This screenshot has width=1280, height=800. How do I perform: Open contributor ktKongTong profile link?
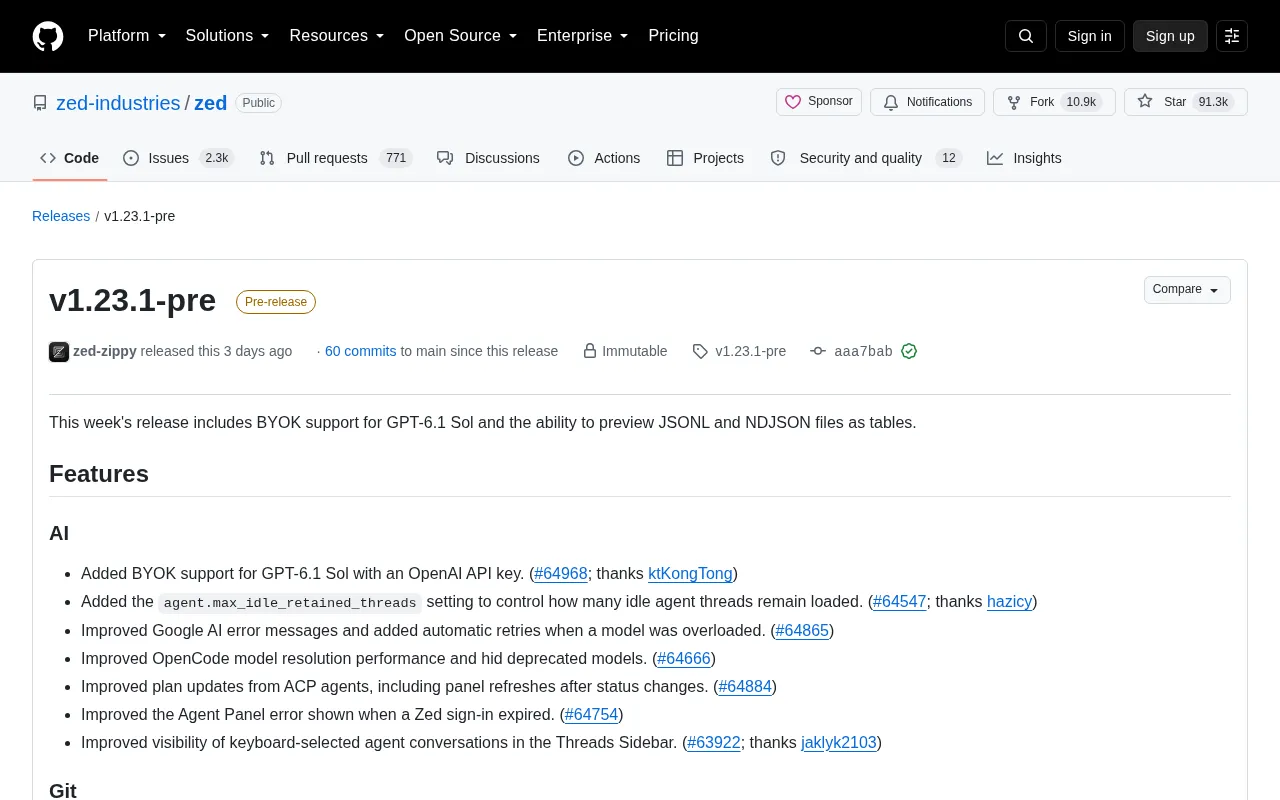pos(690,574)
